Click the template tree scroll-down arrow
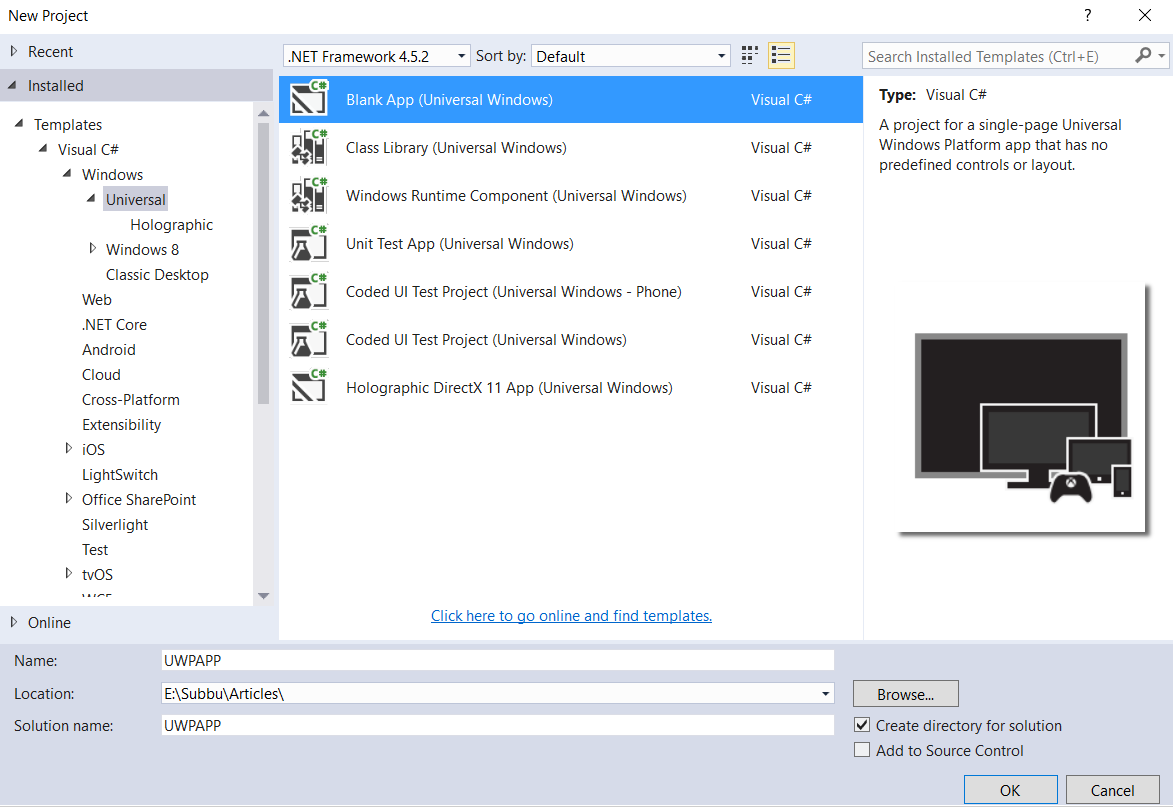Screen dimensions: 1173x807 [x=263, y=596]
